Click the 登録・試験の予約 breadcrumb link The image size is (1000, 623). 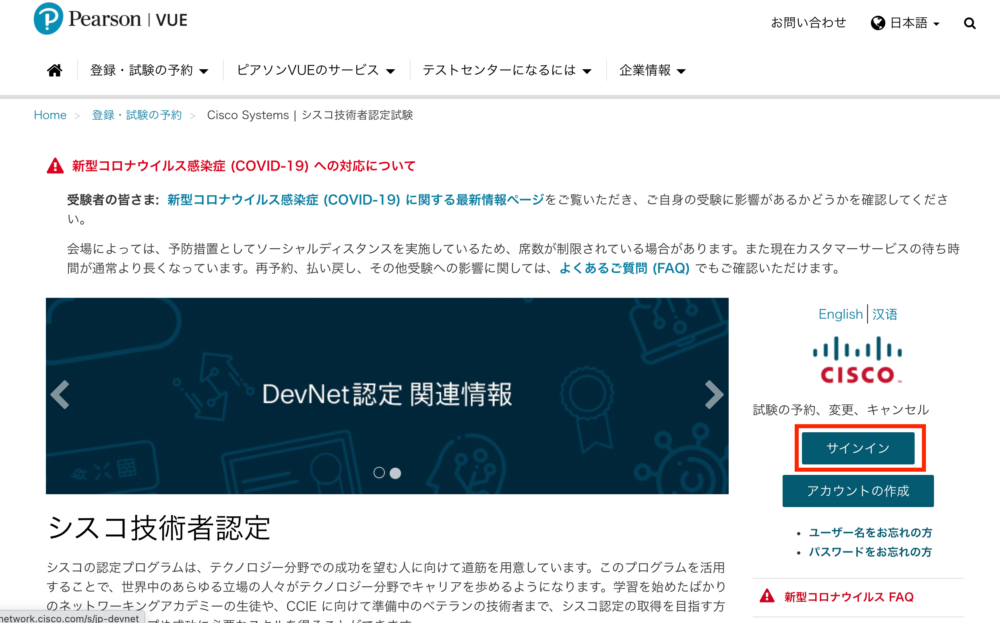coord(136,115)
